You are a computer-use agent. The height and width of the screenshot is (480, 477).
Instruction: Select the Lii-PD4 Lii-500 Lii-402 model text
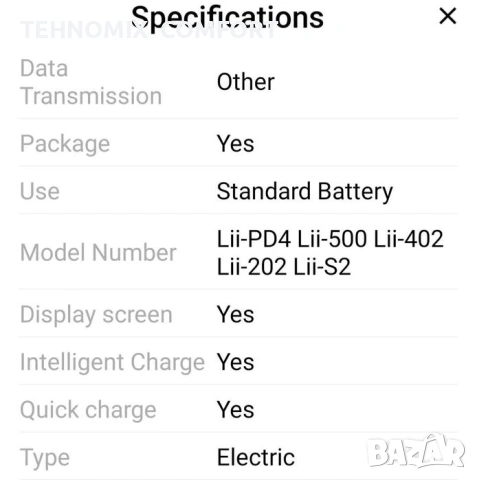click(330, 239)
